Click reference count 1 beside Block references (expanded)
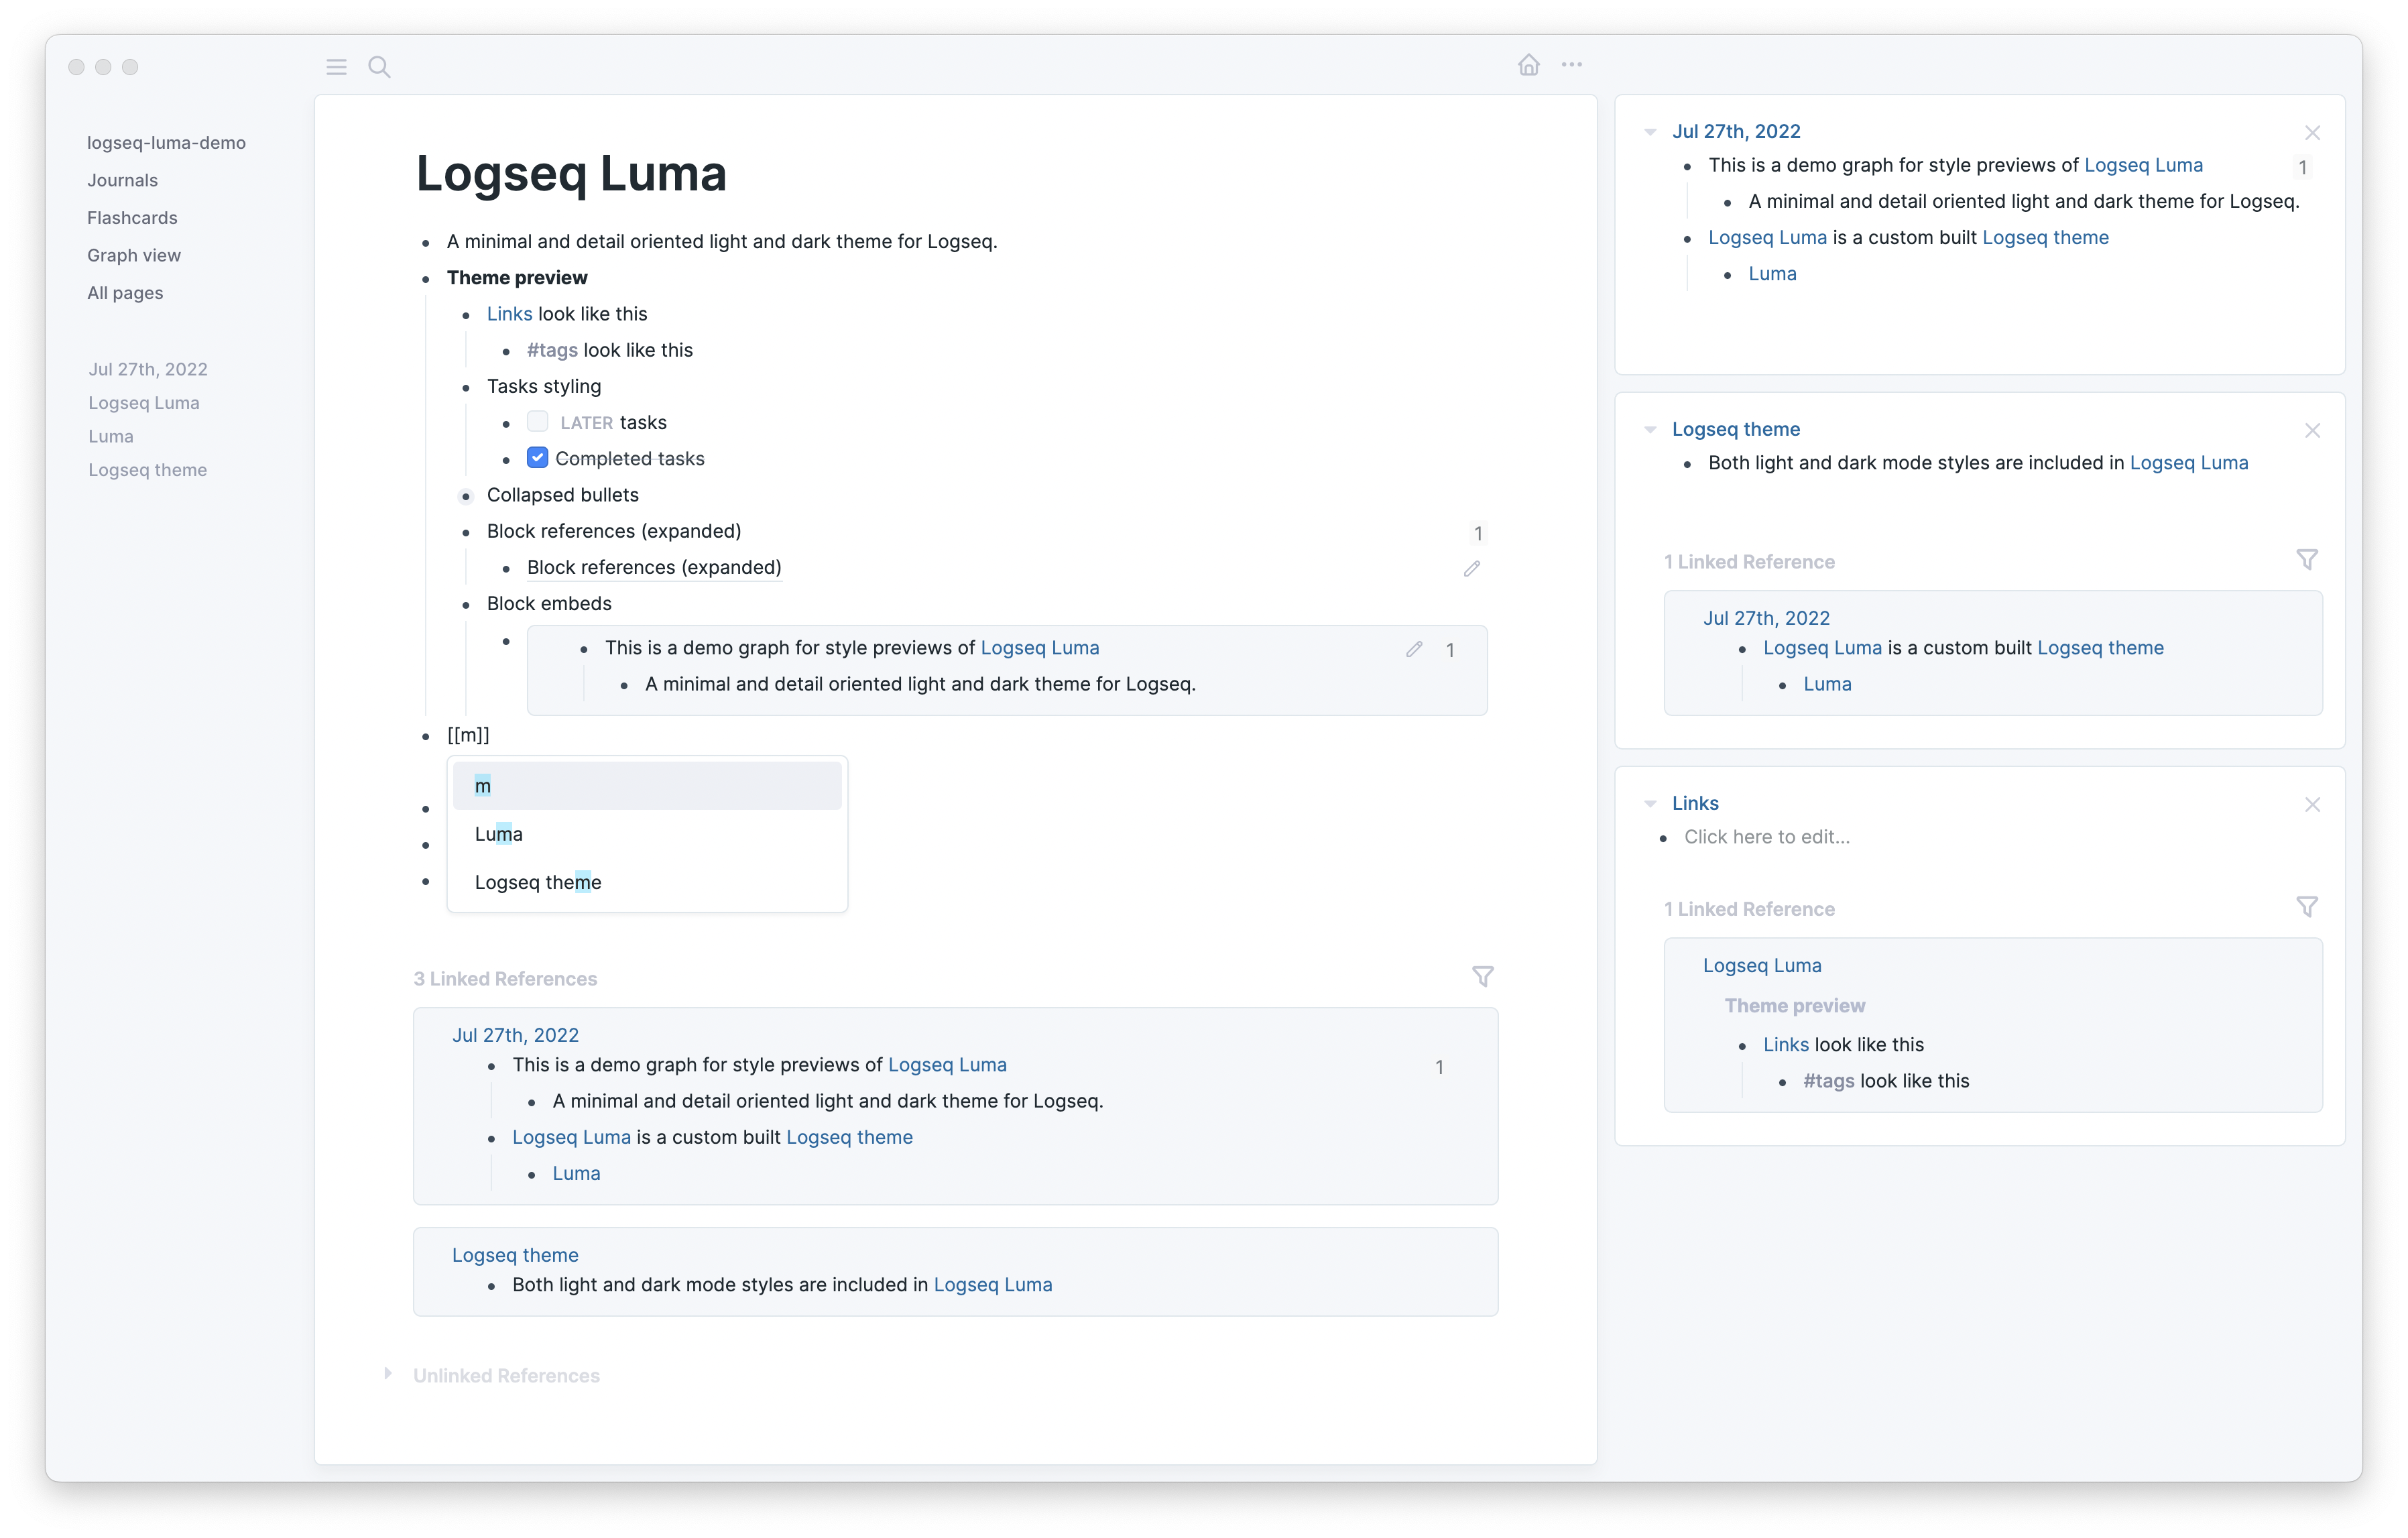 pos(1478,533)
